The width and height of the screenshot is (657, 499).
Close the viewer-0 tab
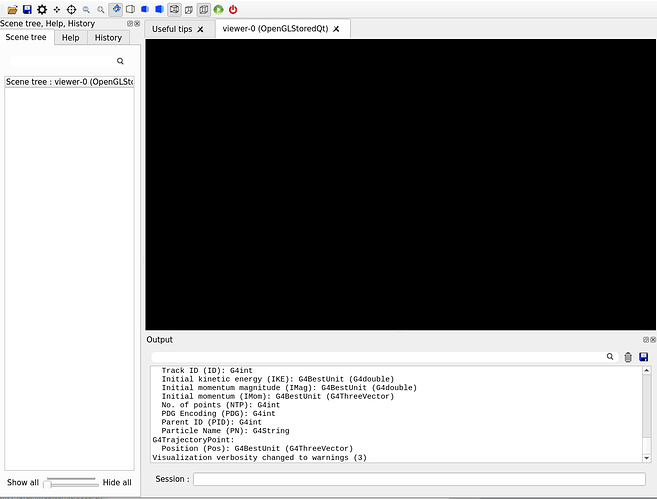point(336,29)
